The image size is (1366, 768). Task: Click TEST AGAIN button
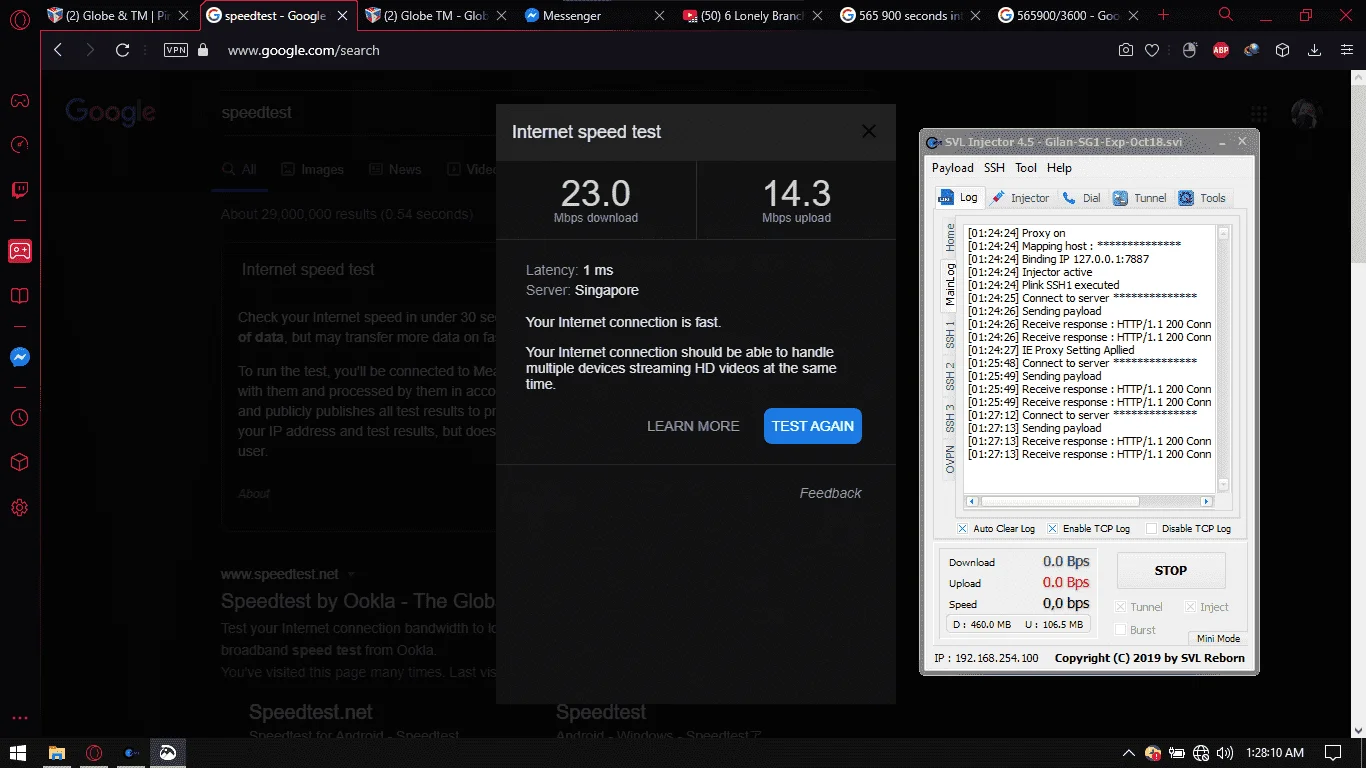[813, 426]
